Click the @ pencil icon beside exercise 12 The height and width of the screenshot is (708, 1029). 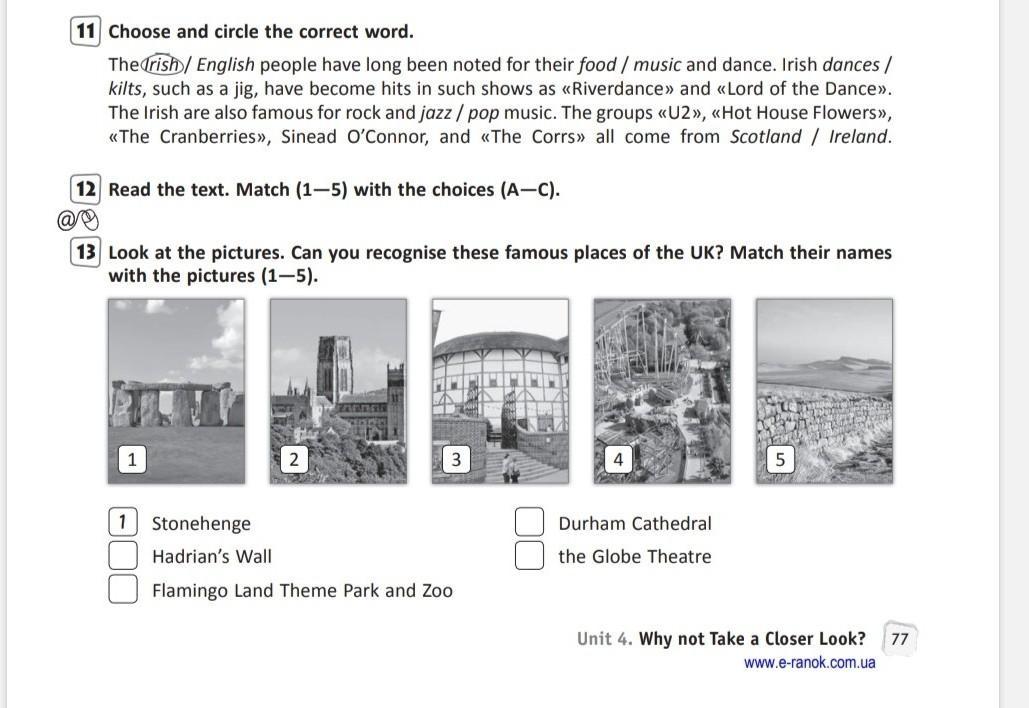[x=78, y=217]
